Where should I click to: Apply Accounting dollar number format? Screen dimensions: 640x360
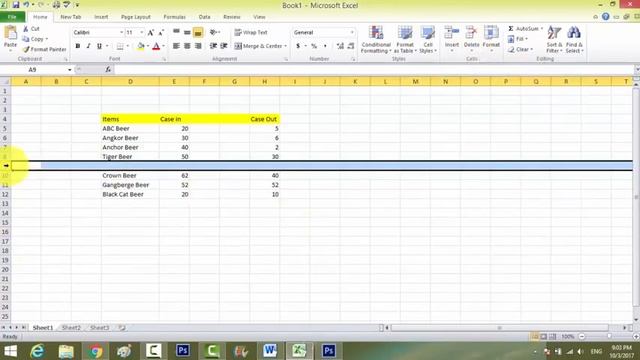[x=298, y=46]
